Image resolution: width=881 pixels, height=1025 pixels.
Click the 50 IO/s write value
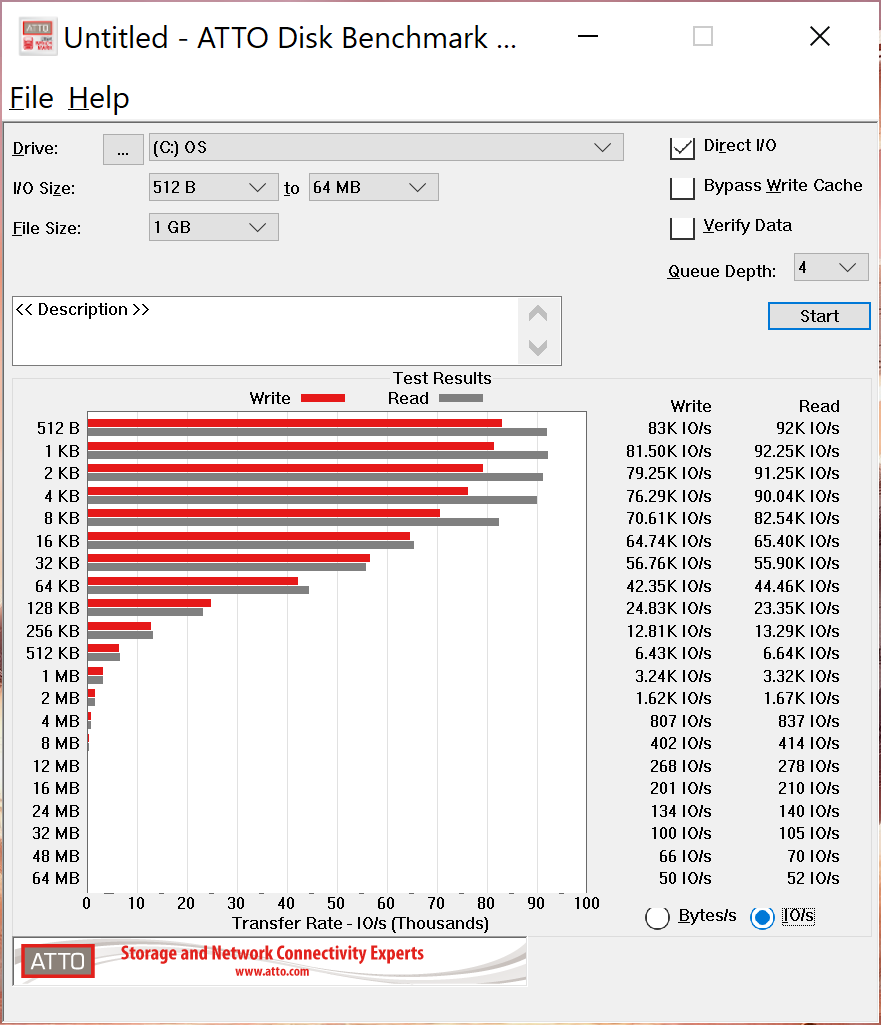tap(685, 879)
